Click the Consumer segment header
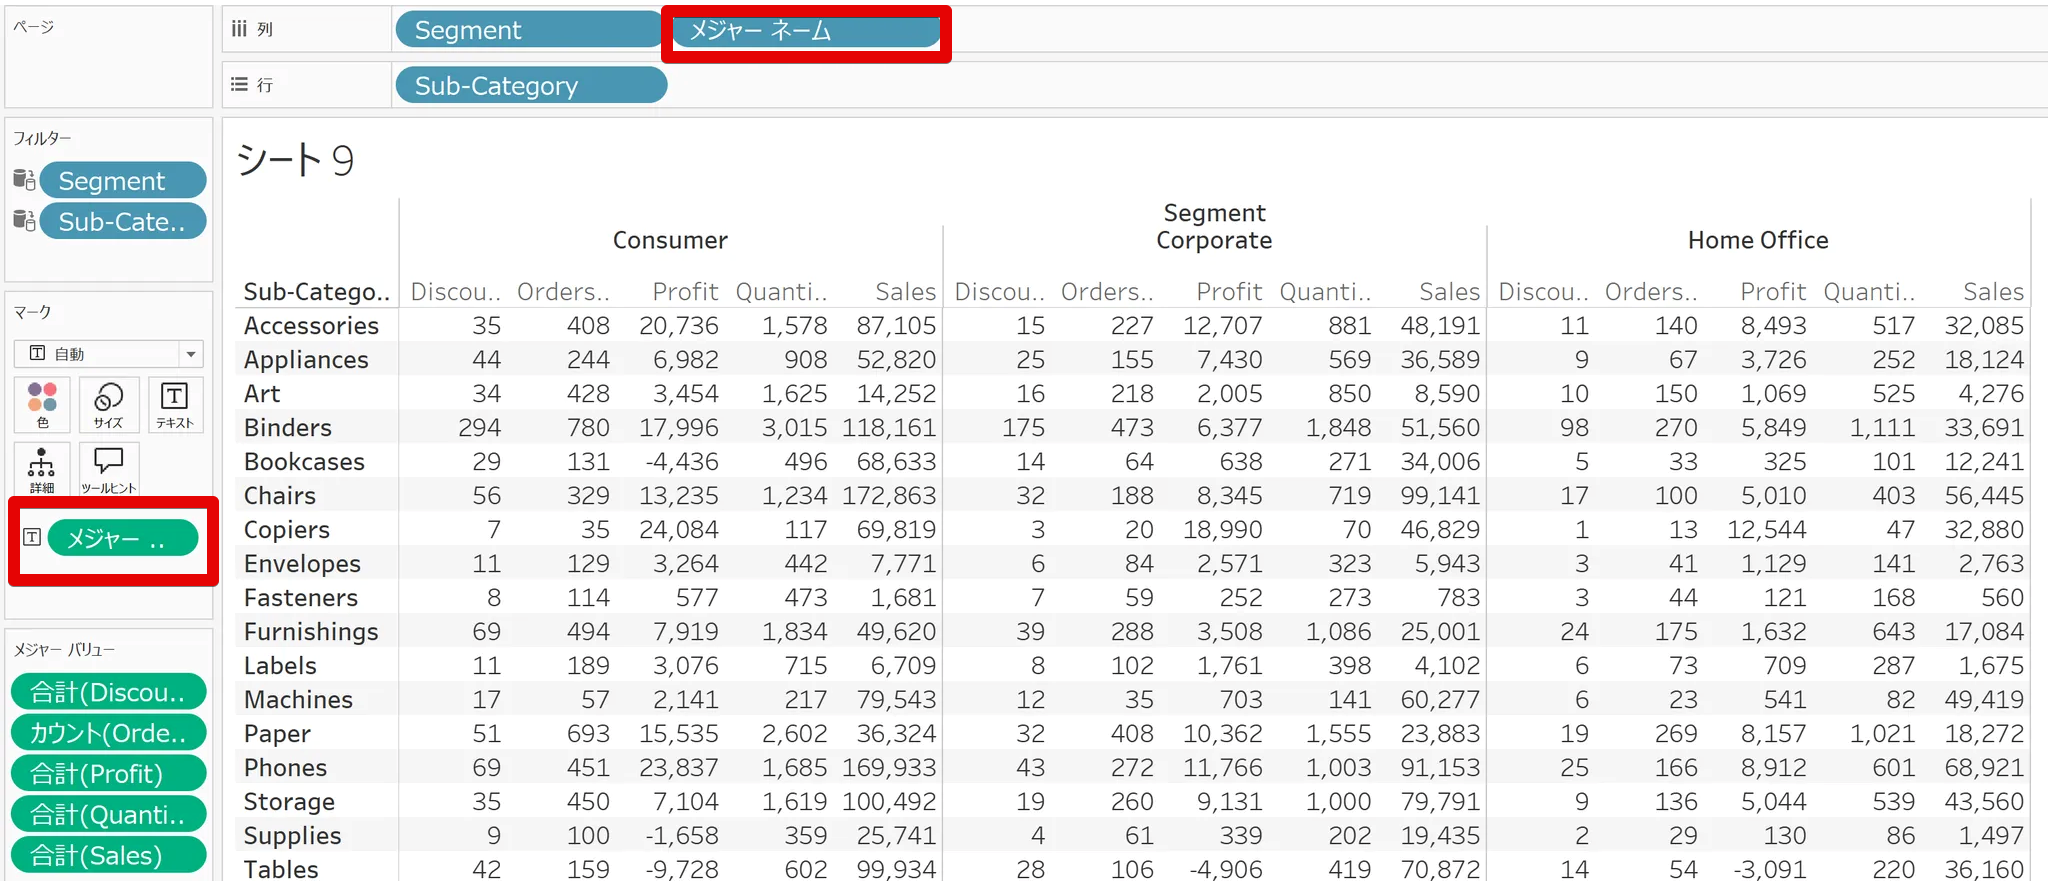 [x=670, y=240]
